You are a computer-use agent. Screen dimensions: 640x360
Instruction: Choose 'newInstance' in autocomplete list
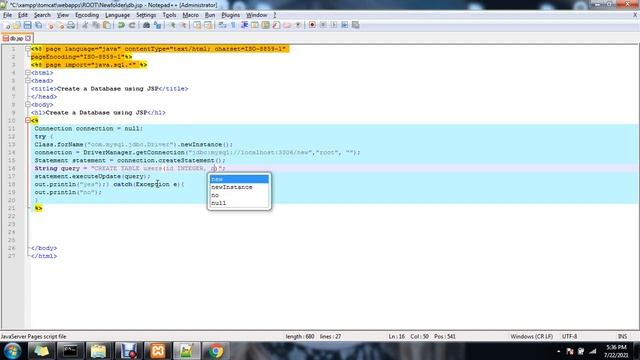pos(239,187)
